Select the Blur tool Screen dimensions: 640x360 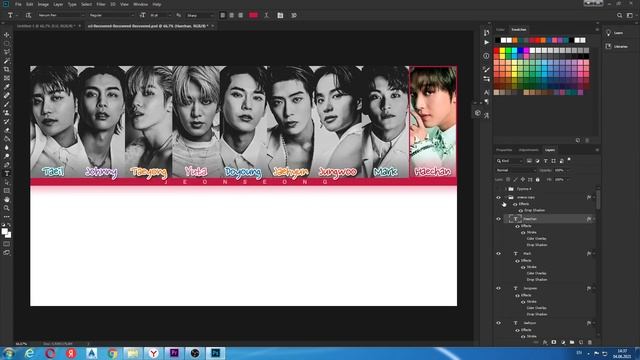(x=7, y=148)
